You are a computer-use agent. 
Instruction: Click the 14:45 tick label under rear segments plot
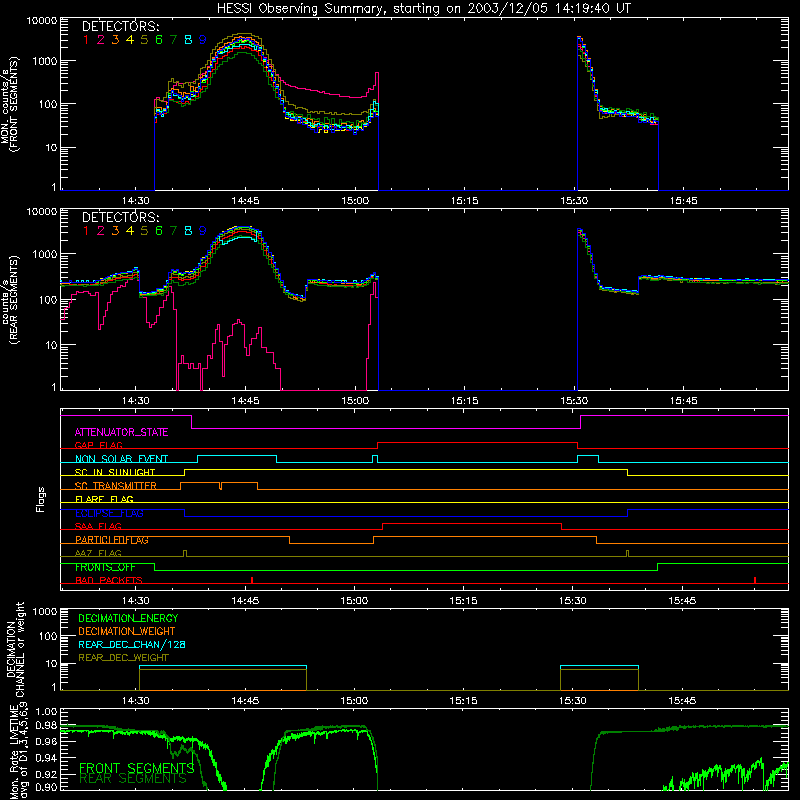tap(245, 401)
